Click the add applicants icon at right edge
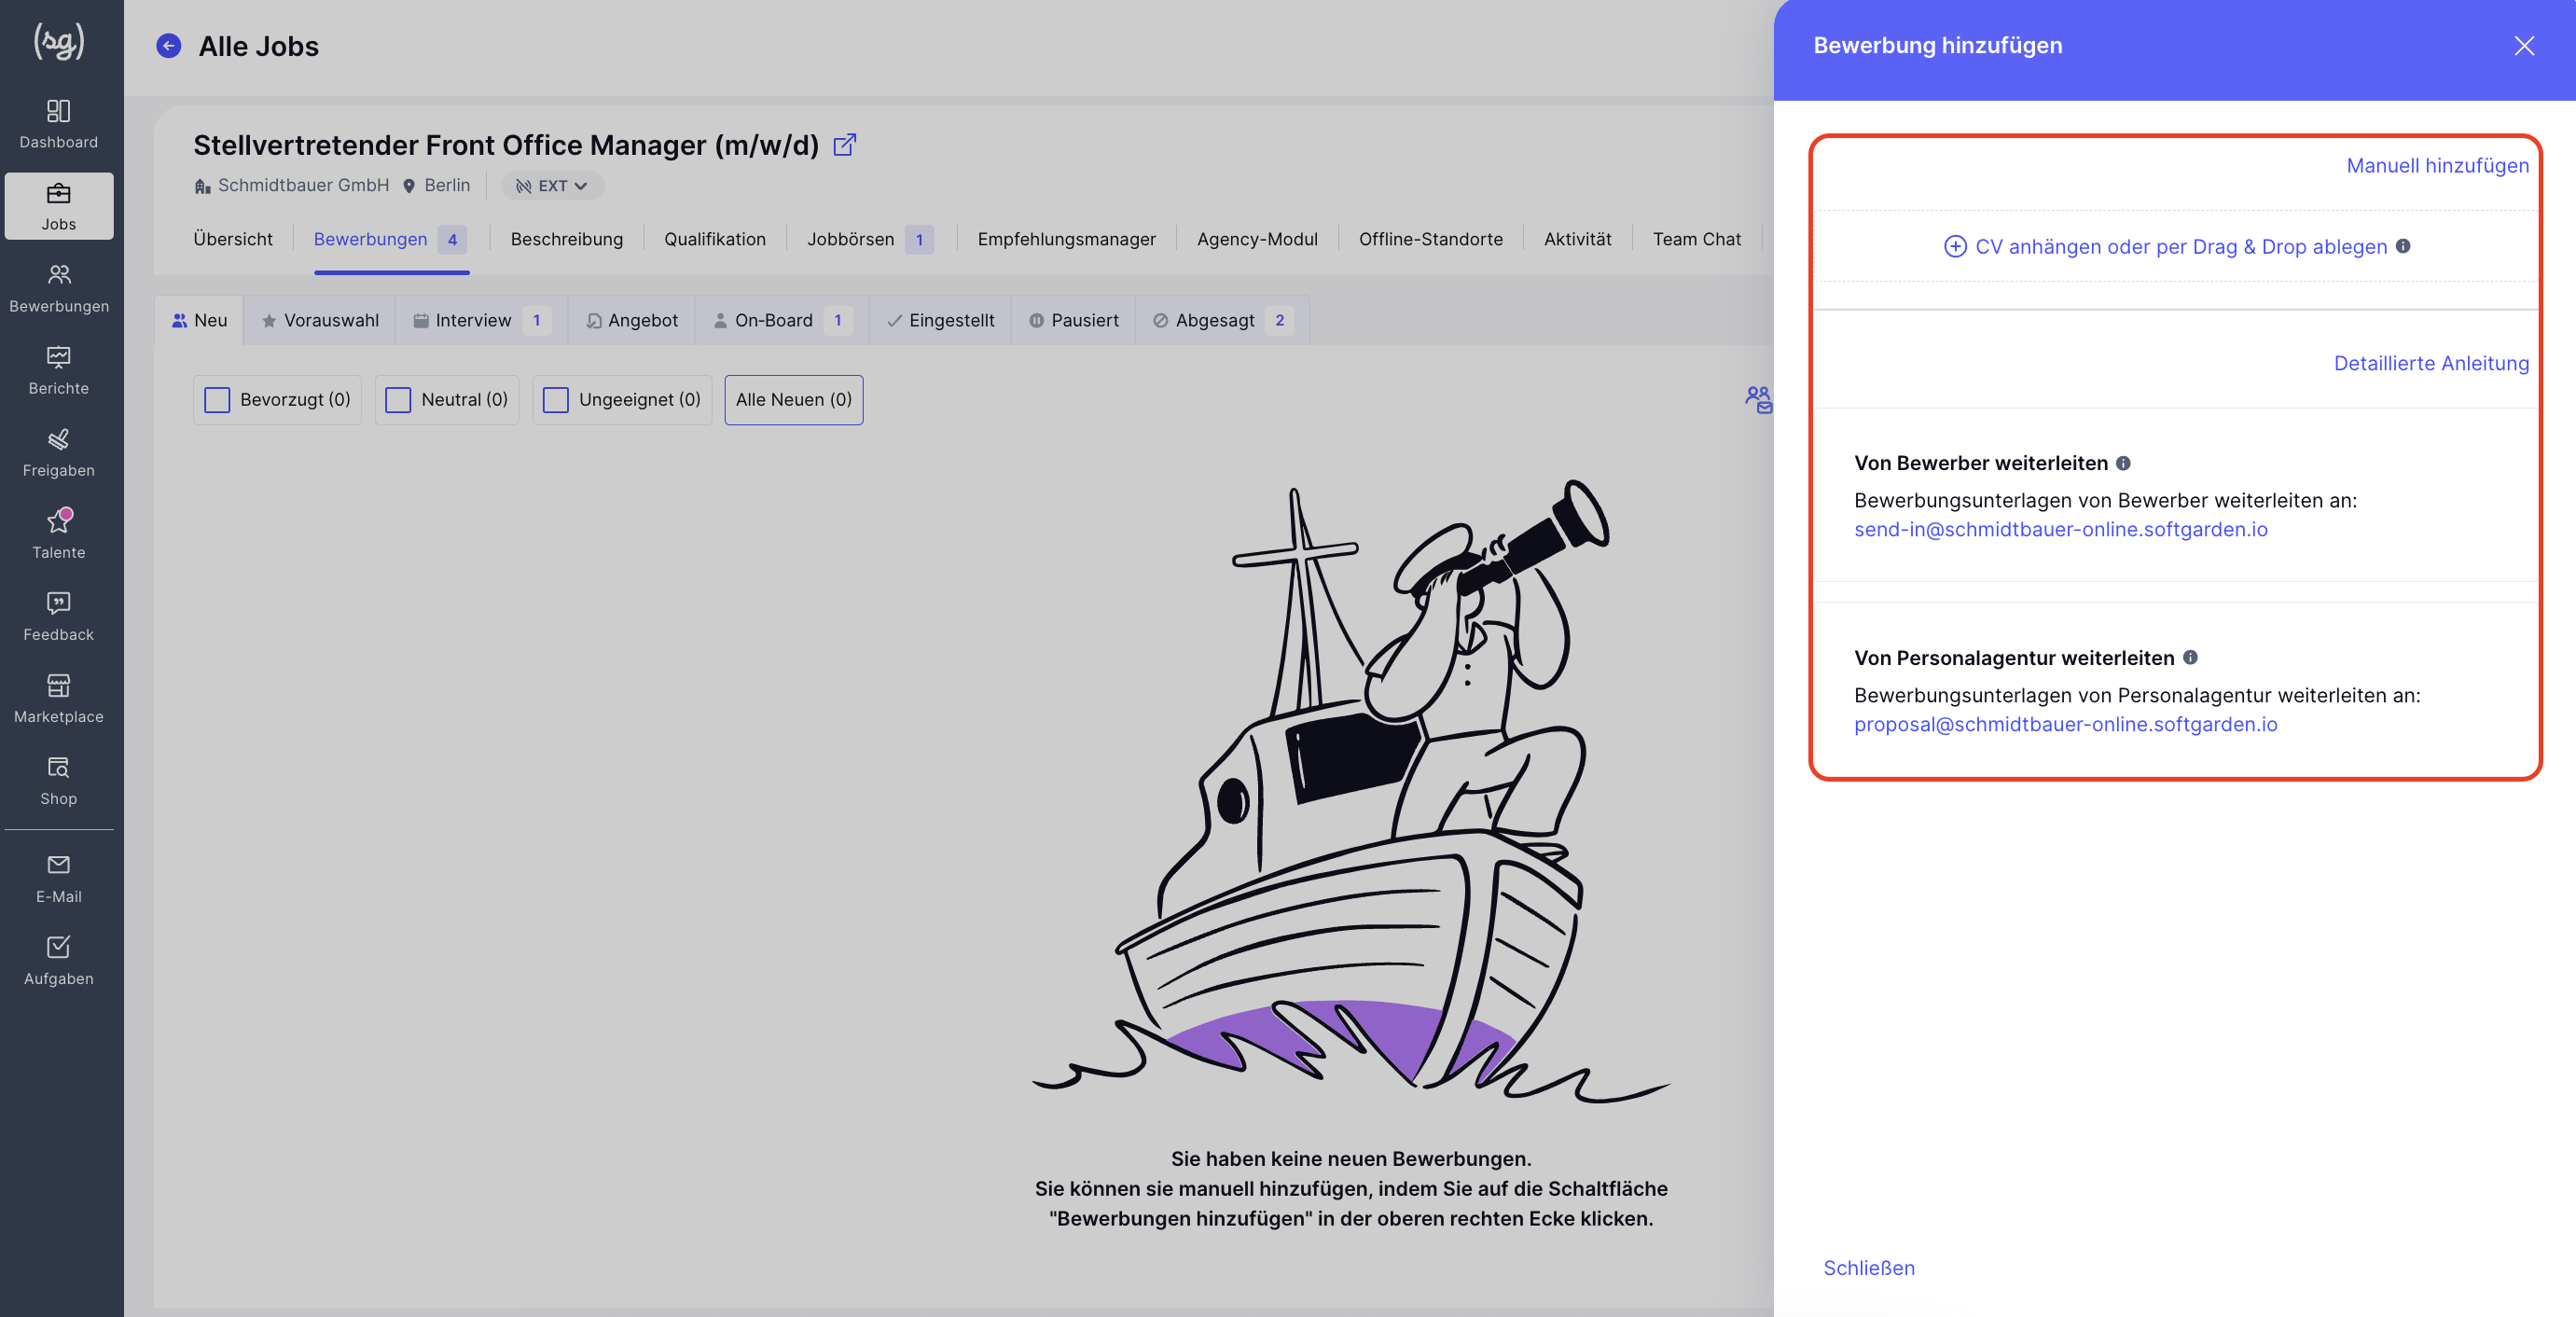 [1758, 400]
